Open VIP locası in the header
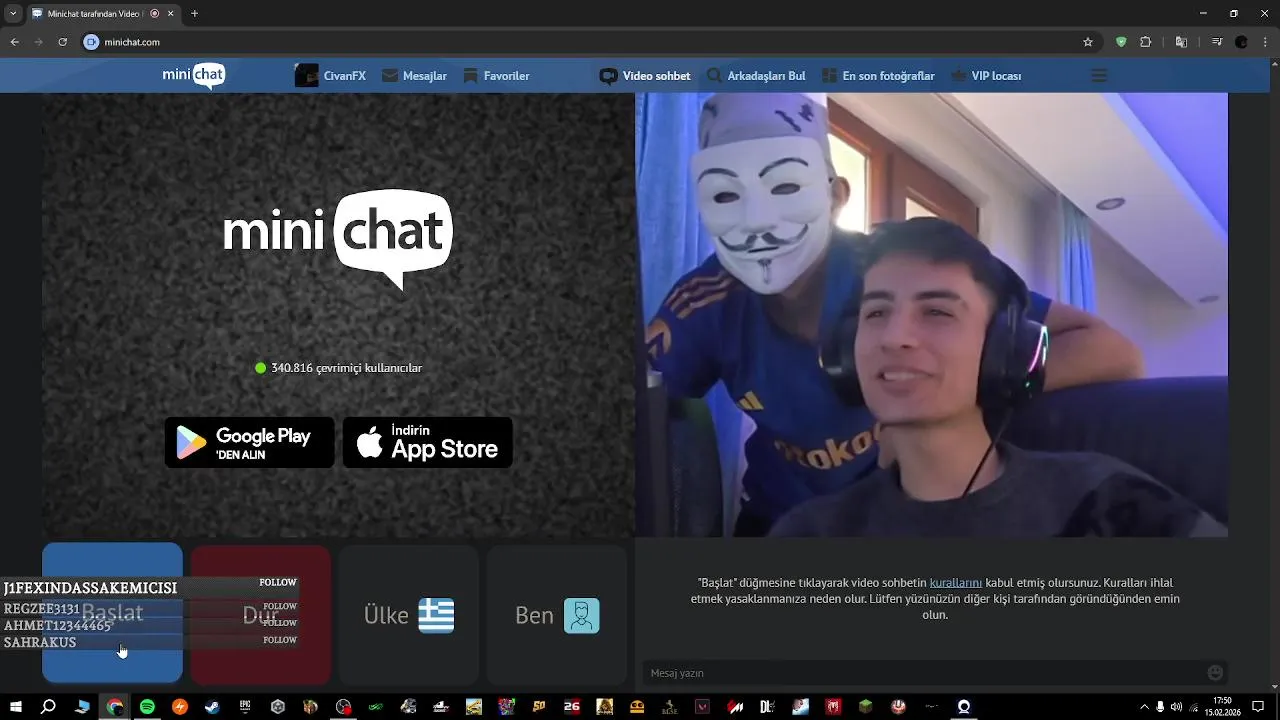The height and width of the screenshot is (720, 1280). pos(986,76)
